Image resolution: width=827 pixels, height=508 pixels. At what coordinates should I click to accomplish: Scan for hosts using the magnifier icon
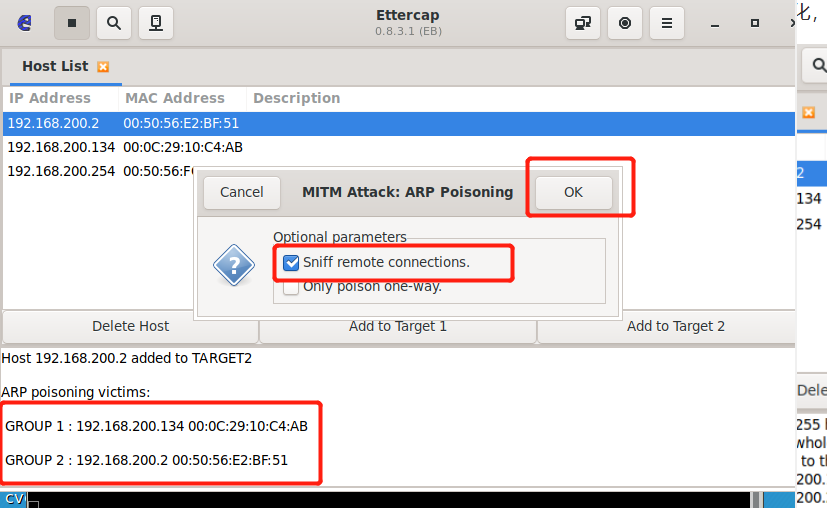coord(114,22)
